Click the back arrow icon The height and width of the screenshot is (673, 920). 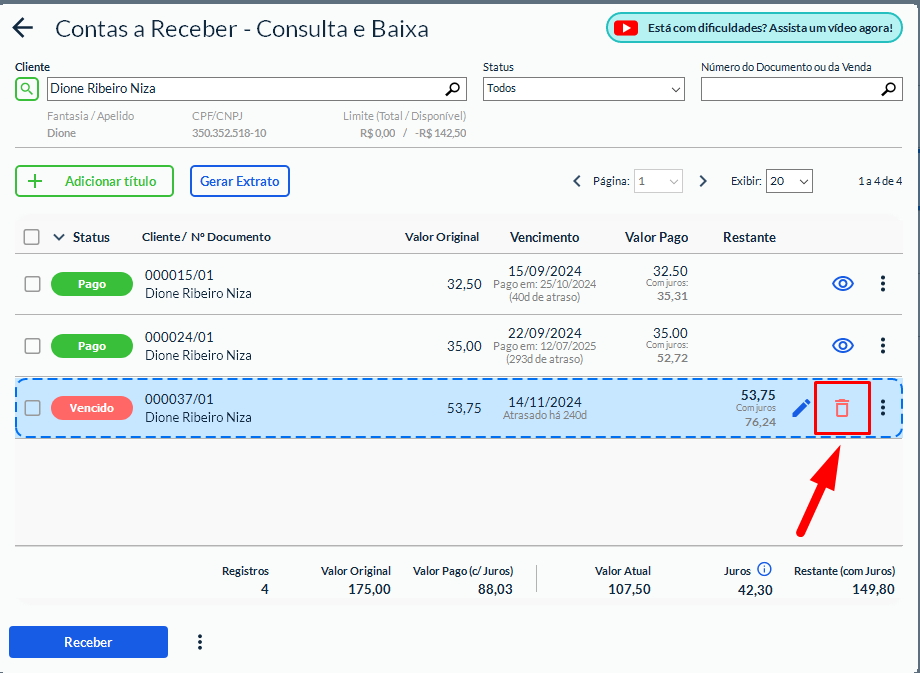point(22,29)
